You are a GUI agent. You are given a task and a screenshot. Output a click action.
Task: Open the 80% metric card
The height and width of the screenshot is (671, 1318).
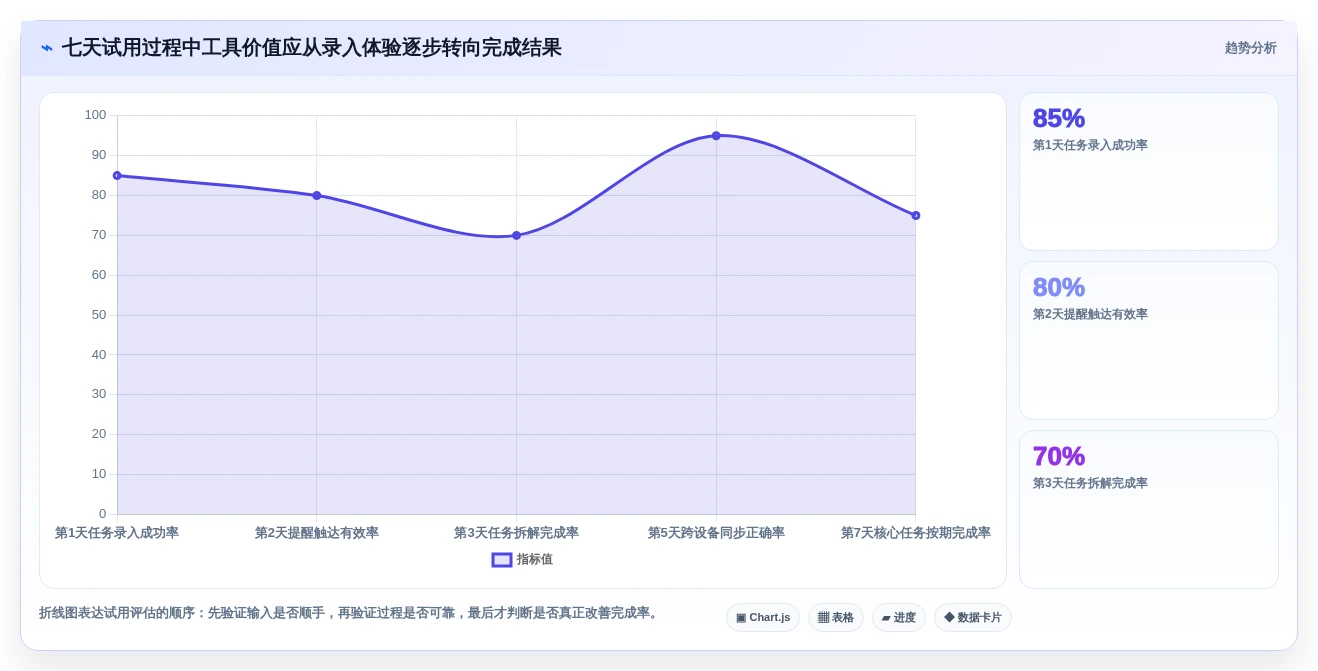(1149, 341)
